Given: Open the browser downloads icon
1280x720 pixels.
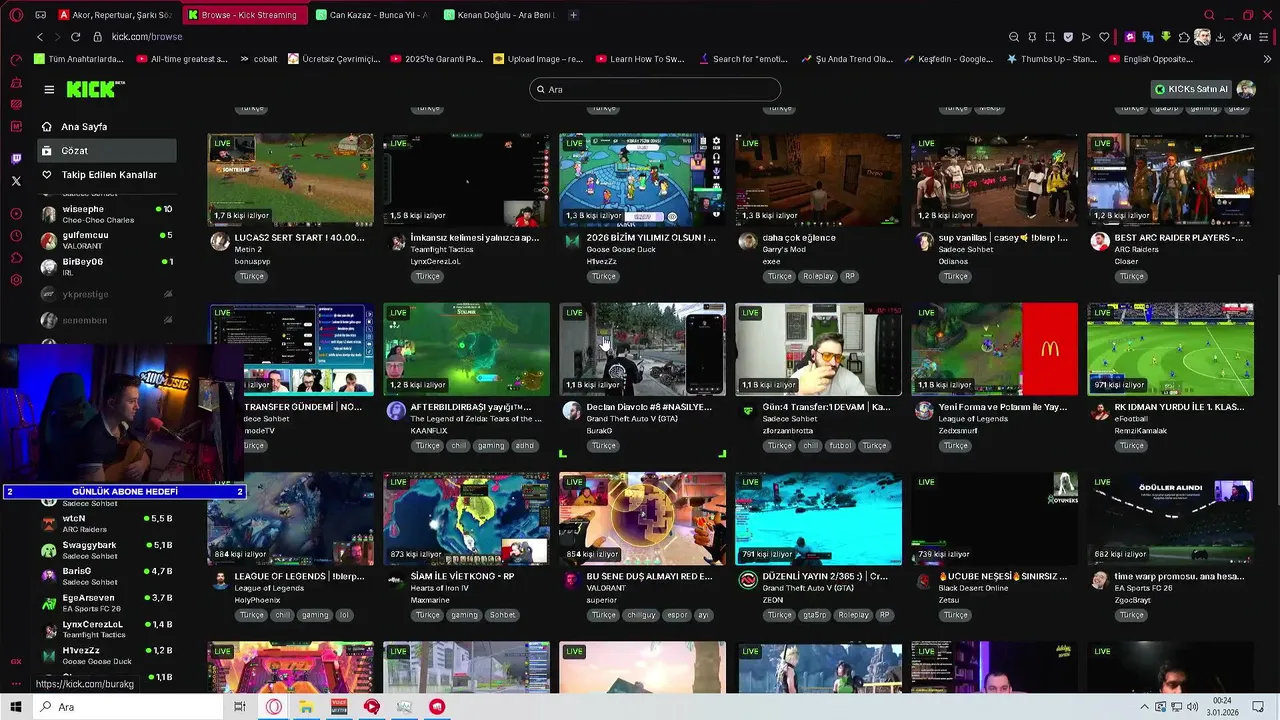Looking at the screenshot, I should click(x=1220, y=37).
